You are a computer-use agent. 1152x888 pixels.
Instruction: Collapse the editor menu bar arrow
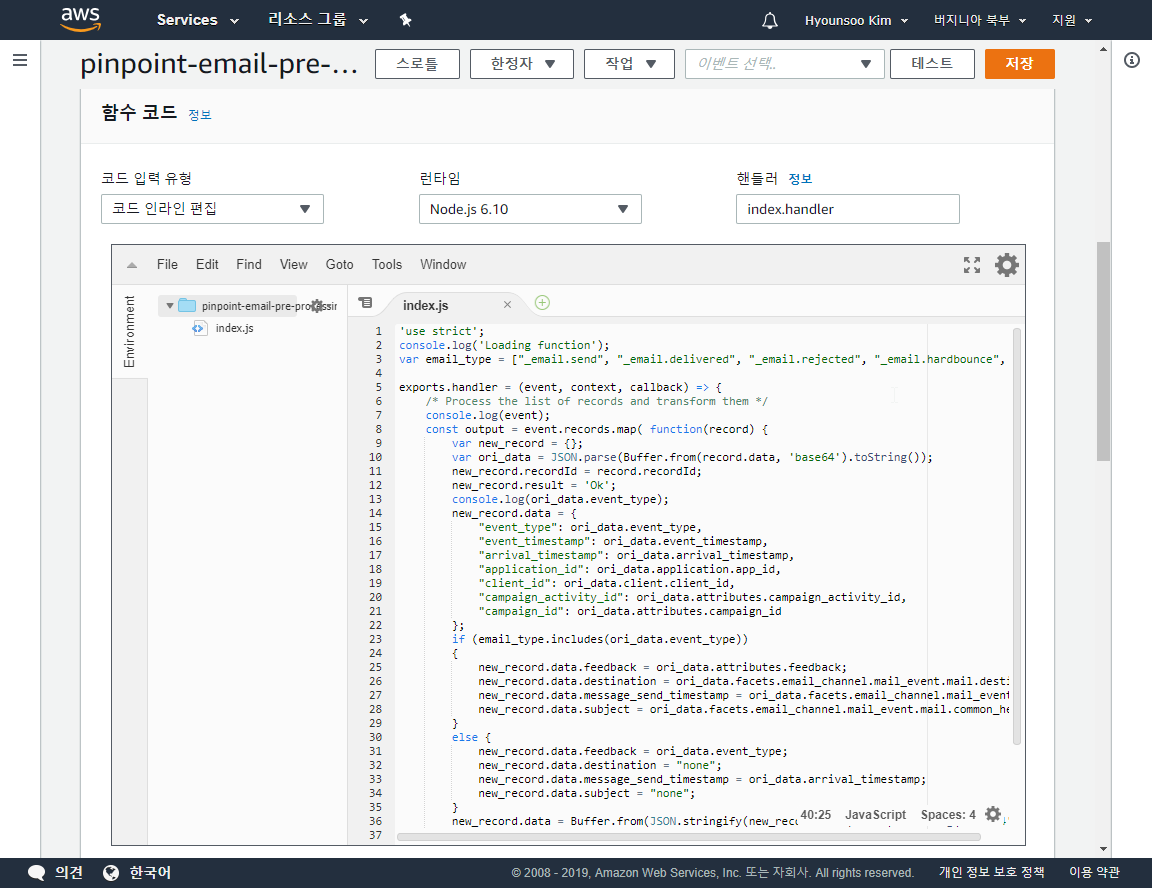click(132, 265)
